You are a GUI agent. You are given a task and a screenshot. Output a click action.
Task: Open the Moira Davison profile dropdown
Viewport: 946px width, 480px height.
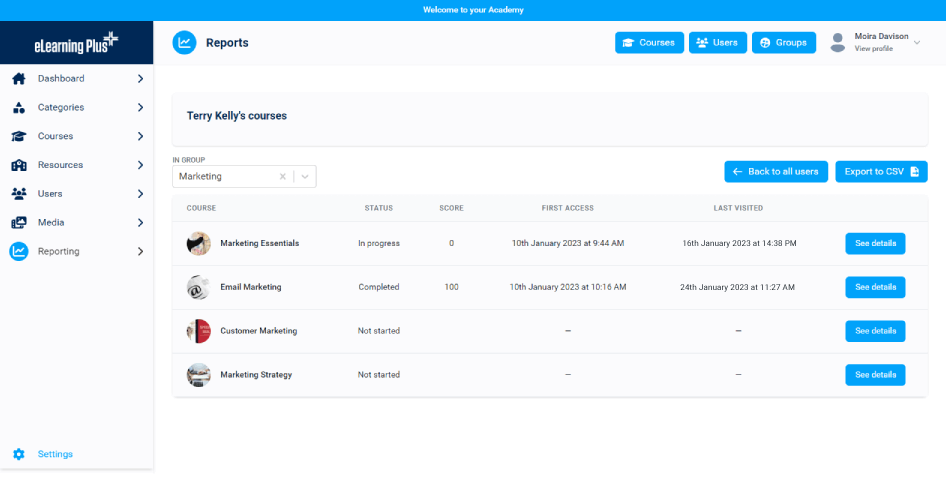tap(917, 42)
